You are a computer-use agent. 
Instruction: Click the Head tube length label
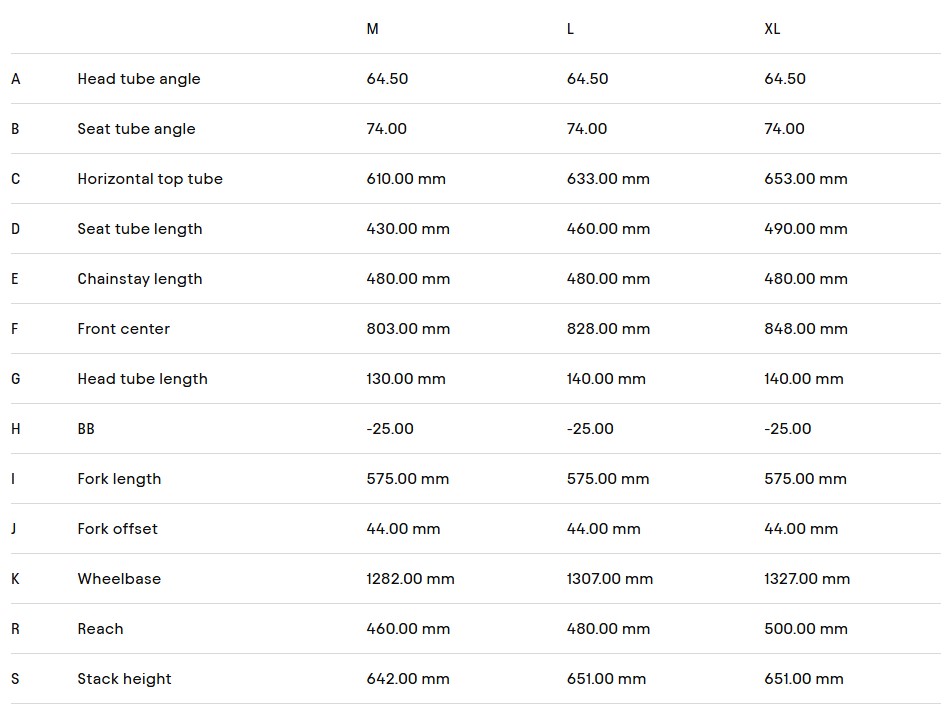click(143, 379)
